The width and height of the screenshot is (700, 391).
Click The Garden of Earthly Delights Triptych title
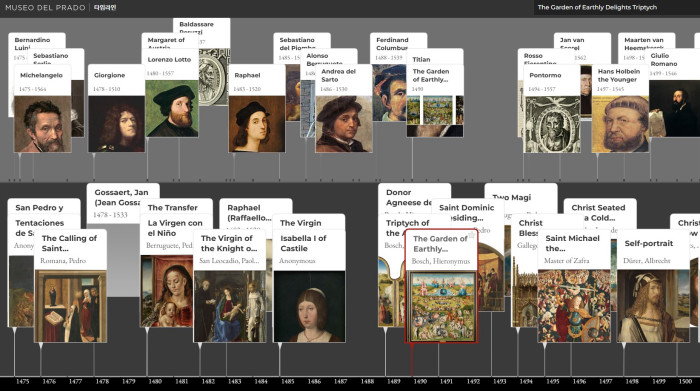(x=597, y=7)
